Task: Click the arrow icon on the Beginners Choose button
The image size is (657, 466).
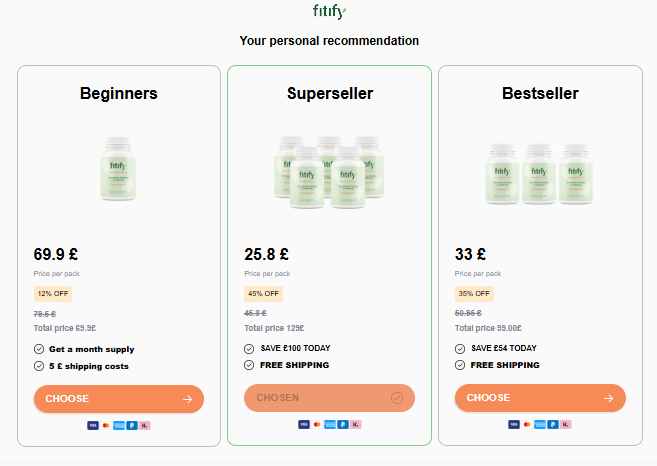Action: click(x=188, y=399)
